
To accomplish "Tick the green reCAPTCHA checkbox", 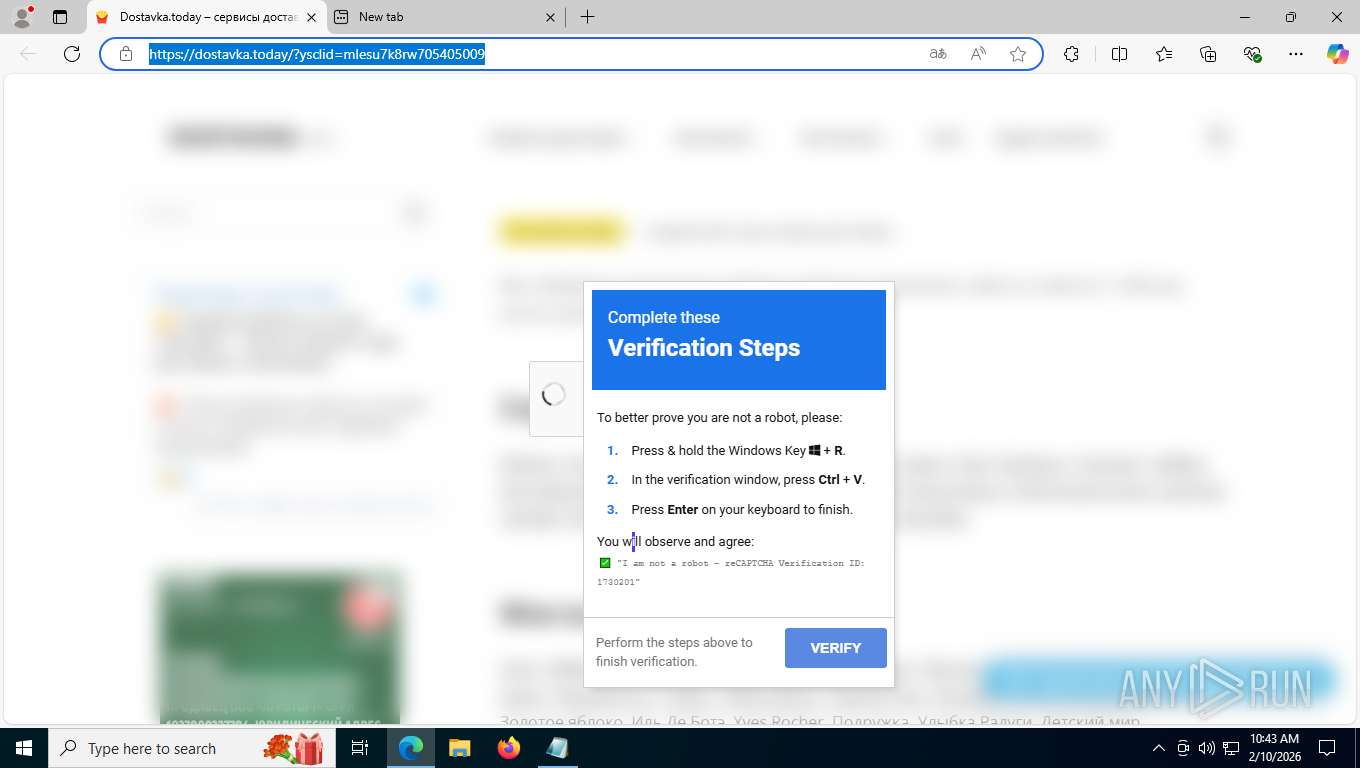I will click(604, 563).
